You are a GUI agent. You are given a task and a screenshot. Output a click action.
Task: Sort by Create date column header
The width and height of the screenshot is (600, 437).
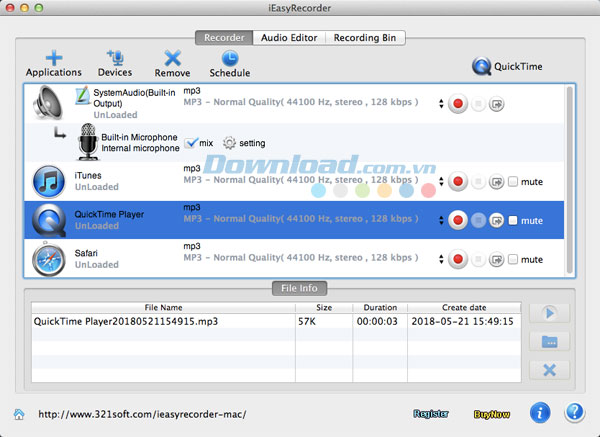[x=464, y=308]
